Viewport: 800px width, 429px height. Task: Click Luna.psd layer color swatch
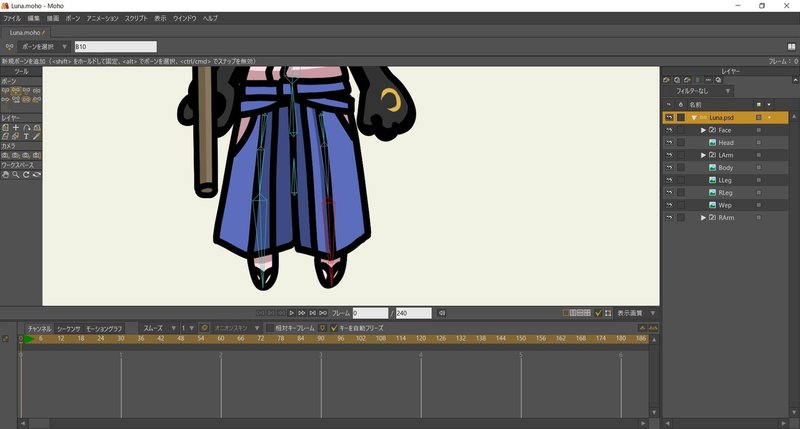tap(758, 118)
